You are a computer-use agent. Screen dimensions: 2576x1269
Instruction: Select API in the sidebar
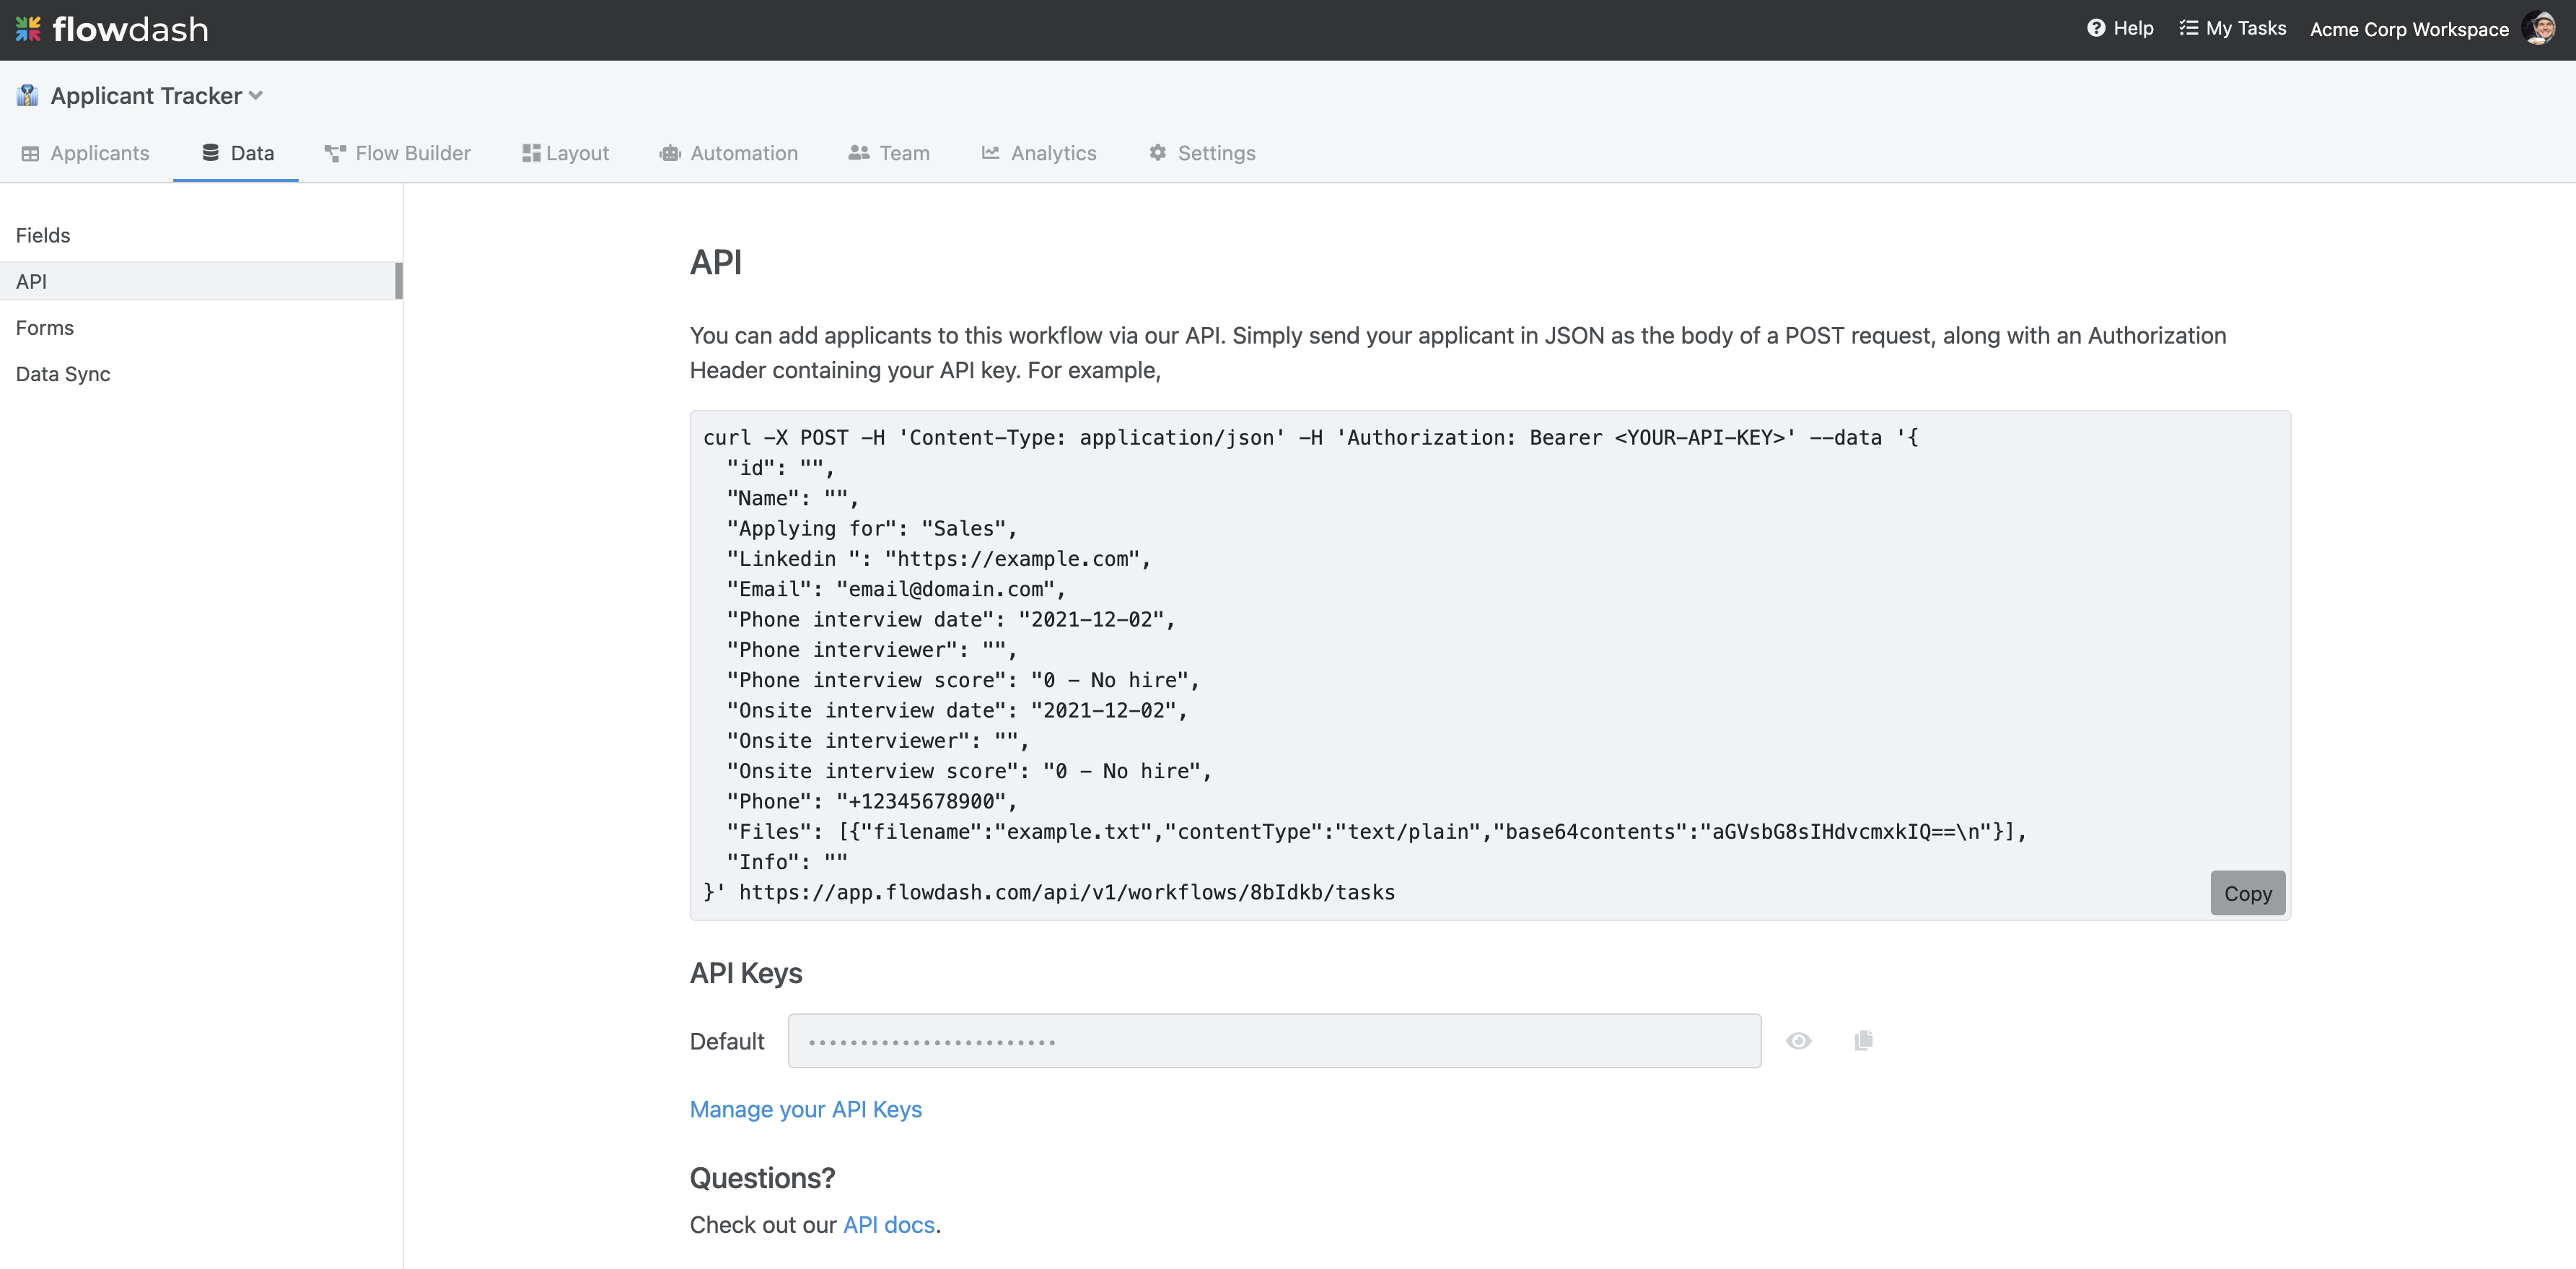[200, 281]
